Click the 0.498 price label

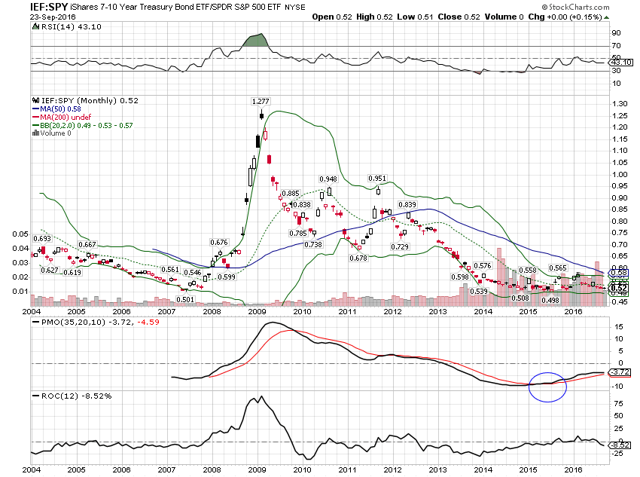click(550, 301)
